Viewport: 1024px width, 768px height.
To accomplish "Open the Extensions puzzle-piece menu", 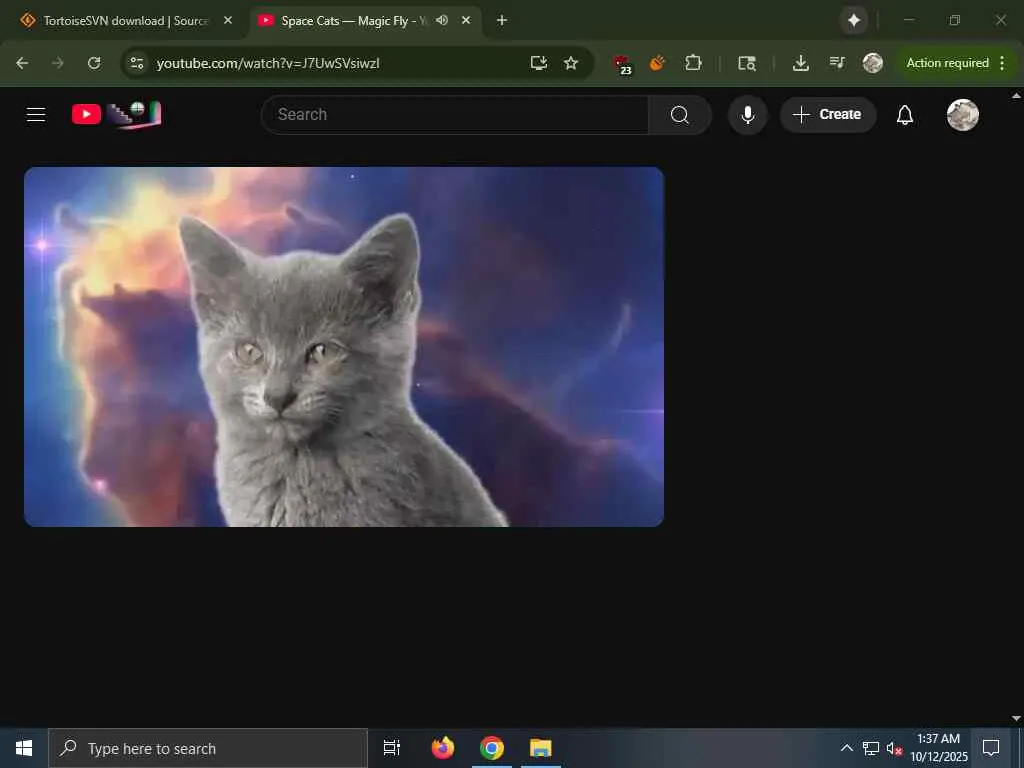I will click(x=693, y=63).
